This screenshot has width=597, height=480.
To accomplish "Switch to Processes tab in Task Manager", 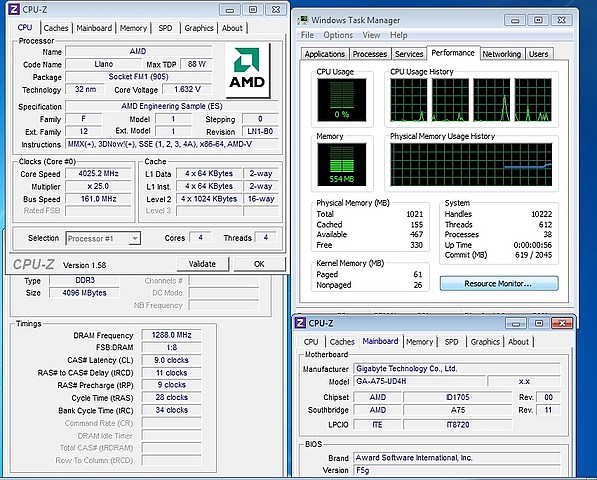I will [370, 54].
